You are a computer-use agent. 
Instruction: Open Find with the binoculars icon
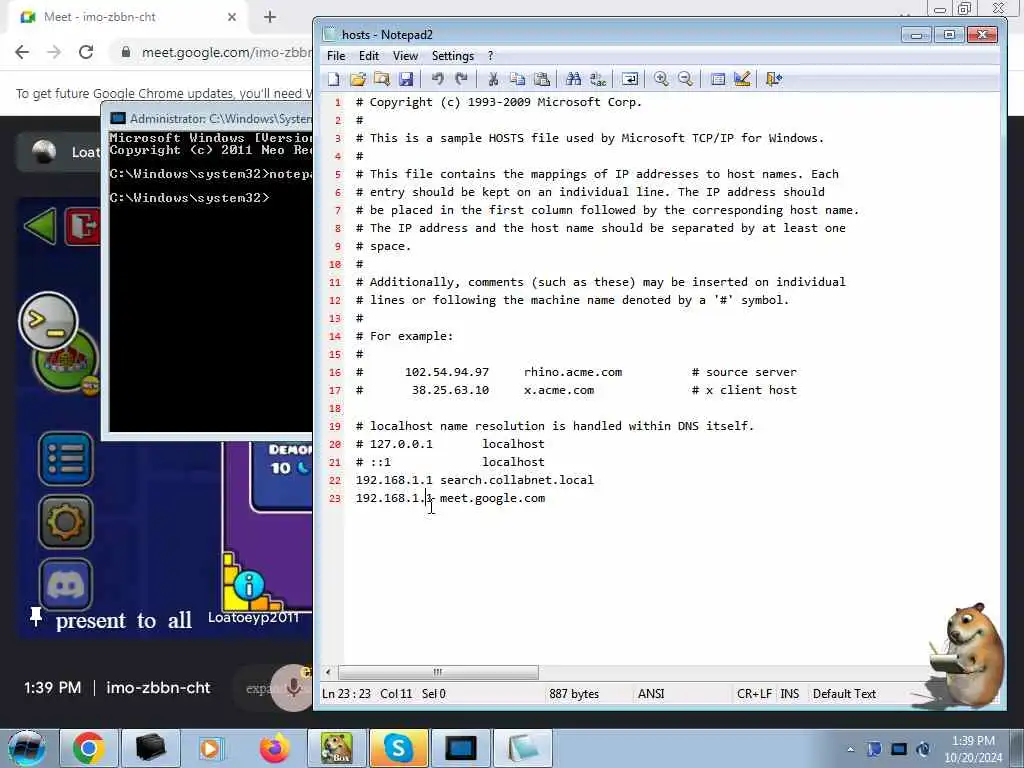click(x=573, y=79)
